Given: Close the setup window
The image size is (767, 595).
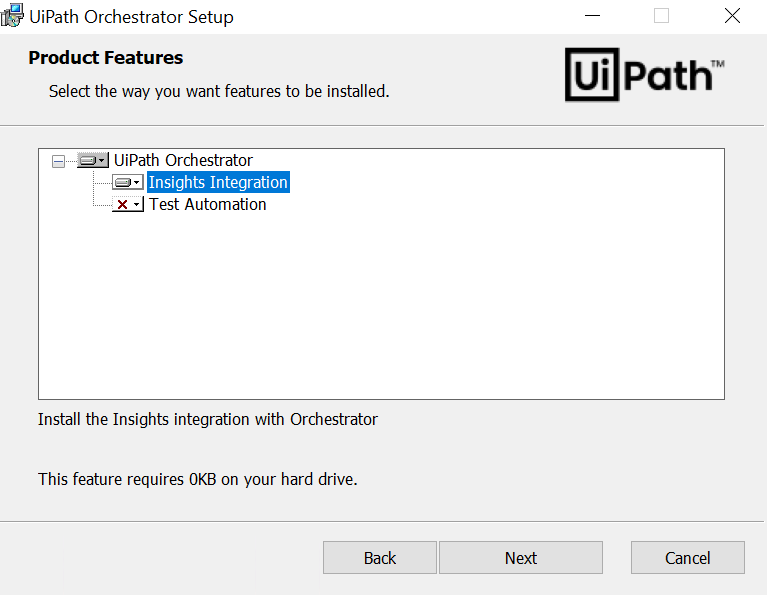Looking at the screenshot, I should click(732, 16).
